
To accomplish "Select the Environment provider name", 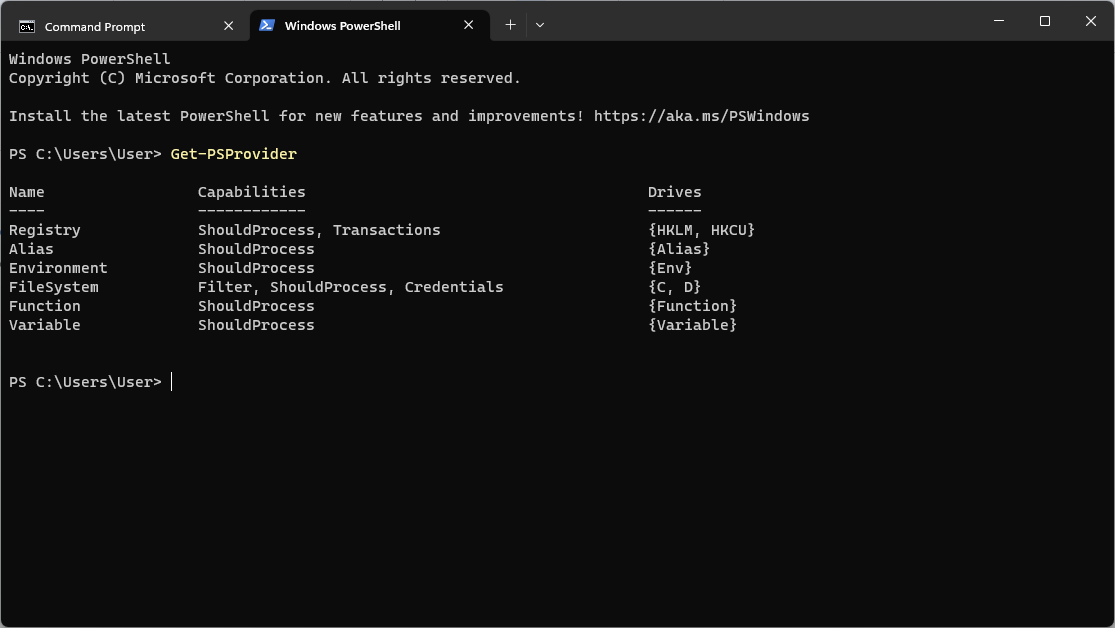I will click(x=58, y=268).
